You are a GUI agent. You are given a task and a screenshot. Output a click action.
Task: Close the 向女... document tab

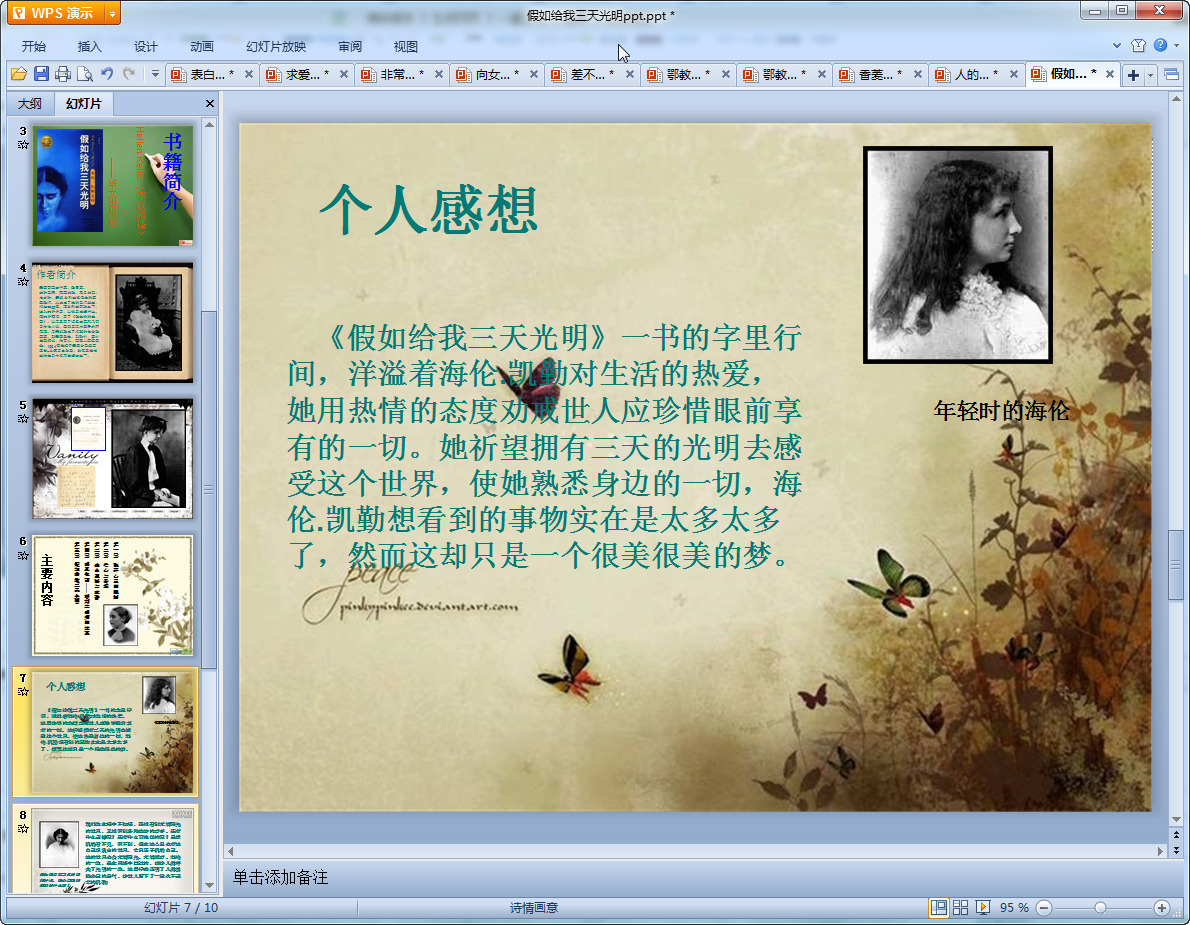click(x=534, y=74)
